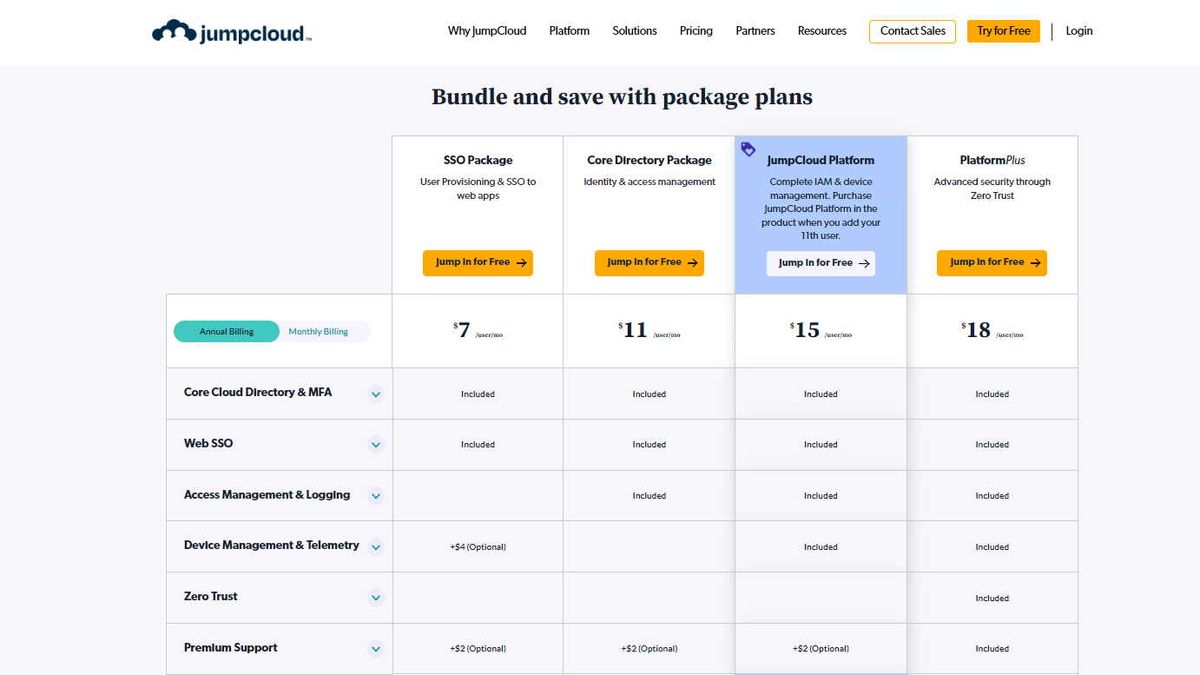Expand the Web SSO feature row
Image resolution: width=1200 pixels, height=675 pixels.
(376, 444)
